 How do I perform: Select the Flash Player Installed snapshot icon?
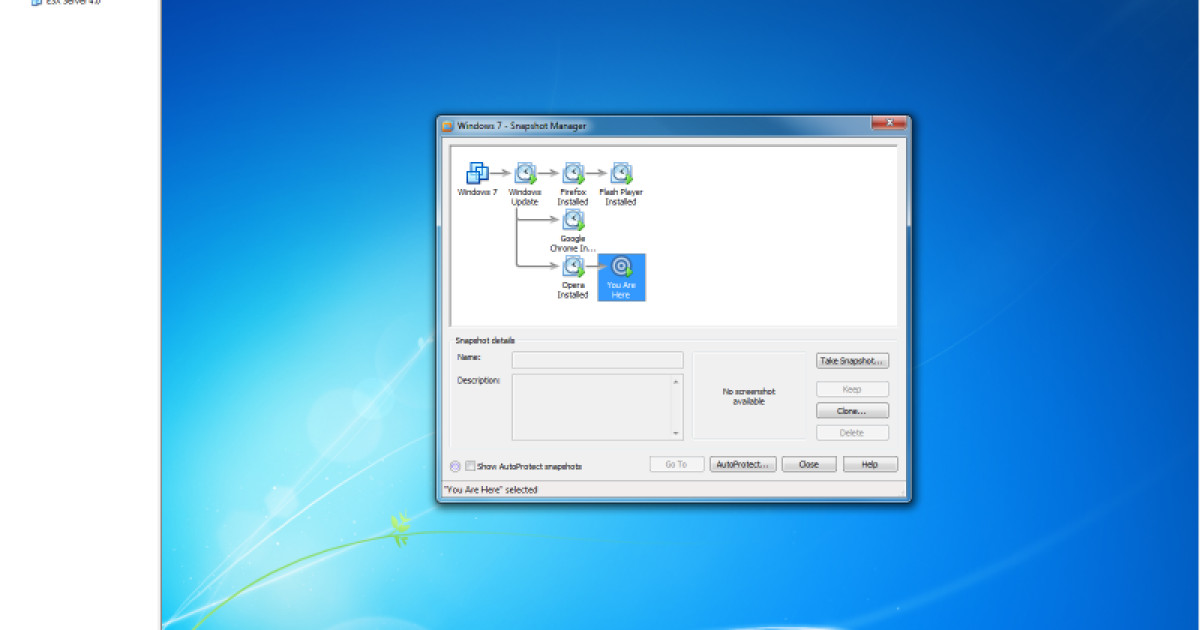click(x=621, y=173)
